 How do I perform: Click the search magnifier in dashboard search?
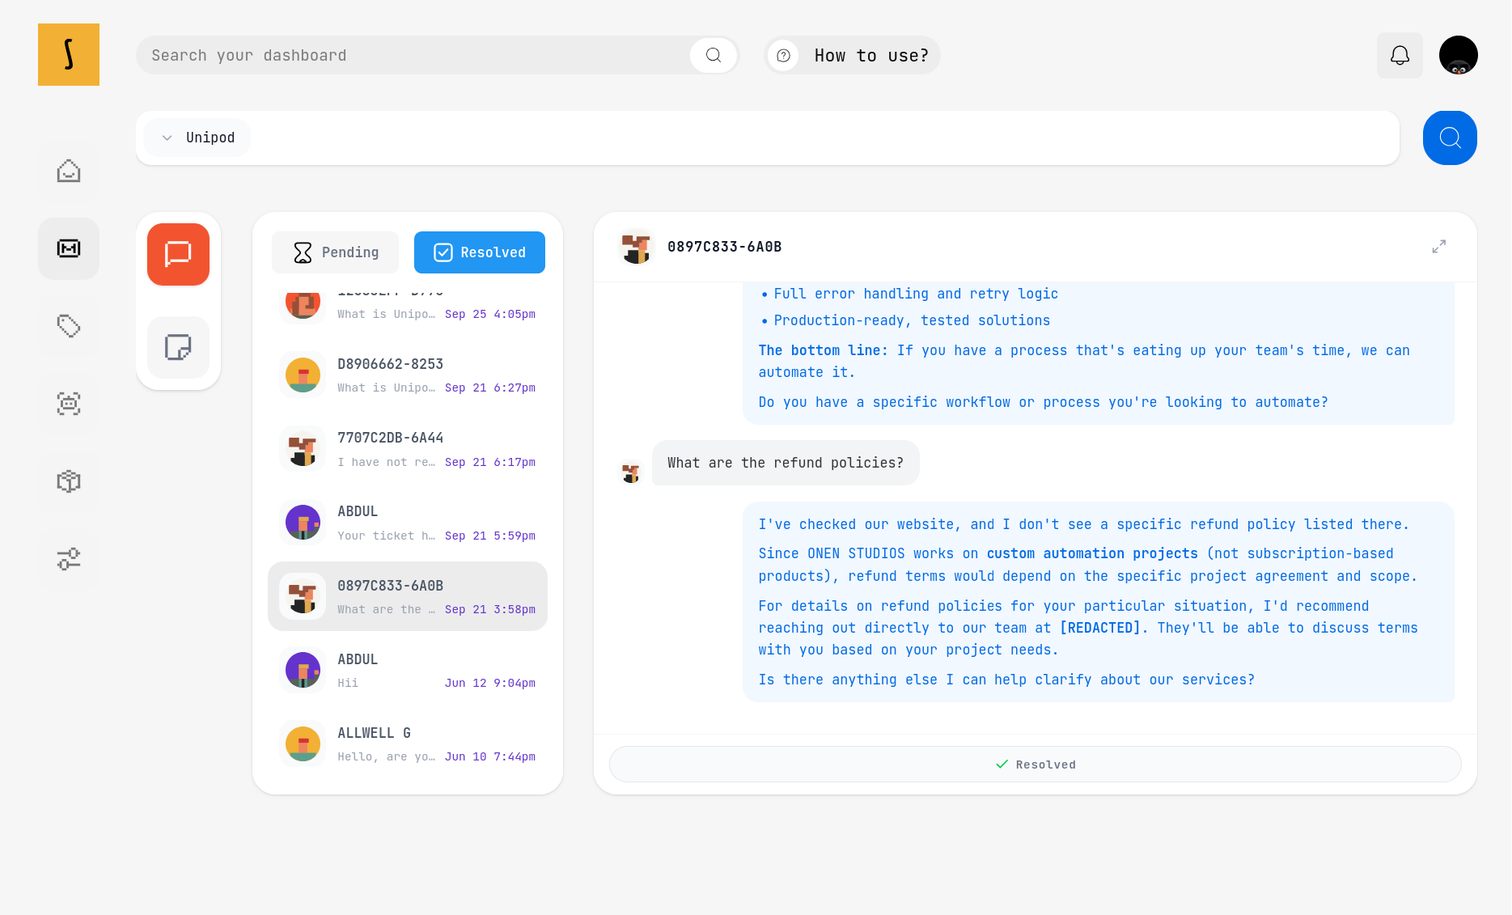click(713, 55)
